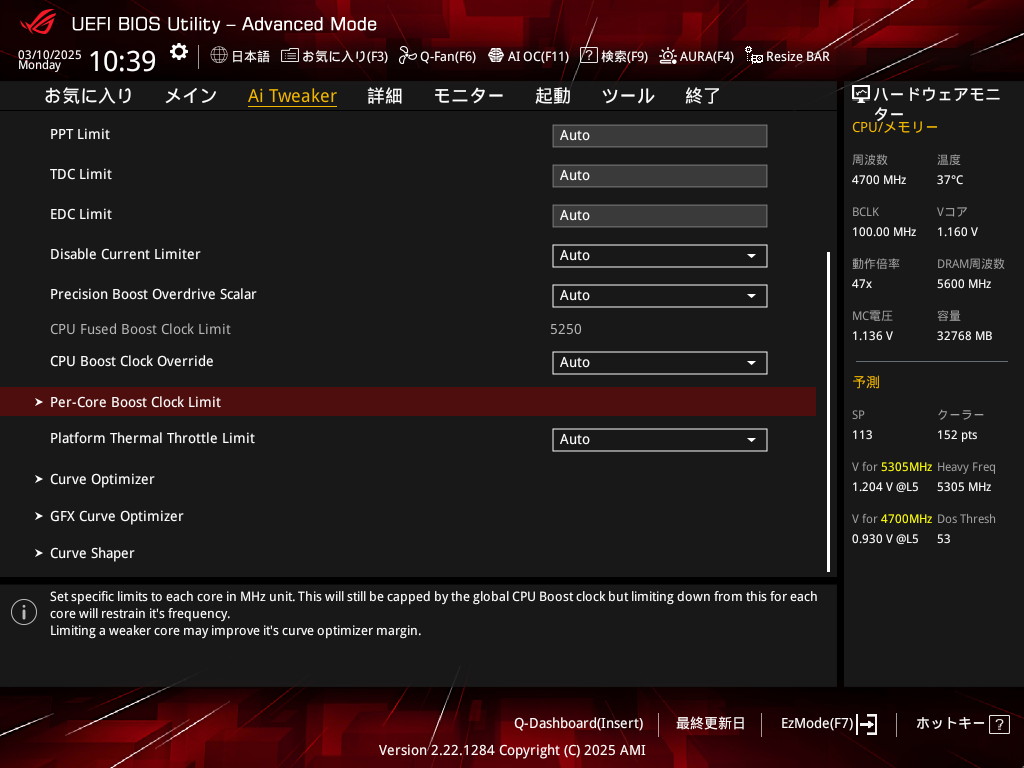Launch AI OC brain icon
The width and height of the screenshot is (1024, 768).
point(496,56)
